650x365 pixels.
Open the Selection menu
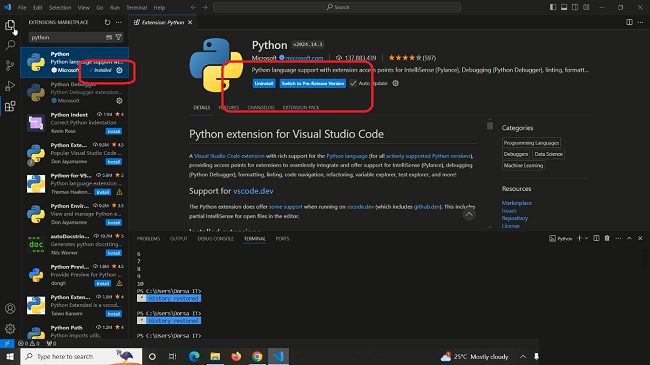[60, 7]
